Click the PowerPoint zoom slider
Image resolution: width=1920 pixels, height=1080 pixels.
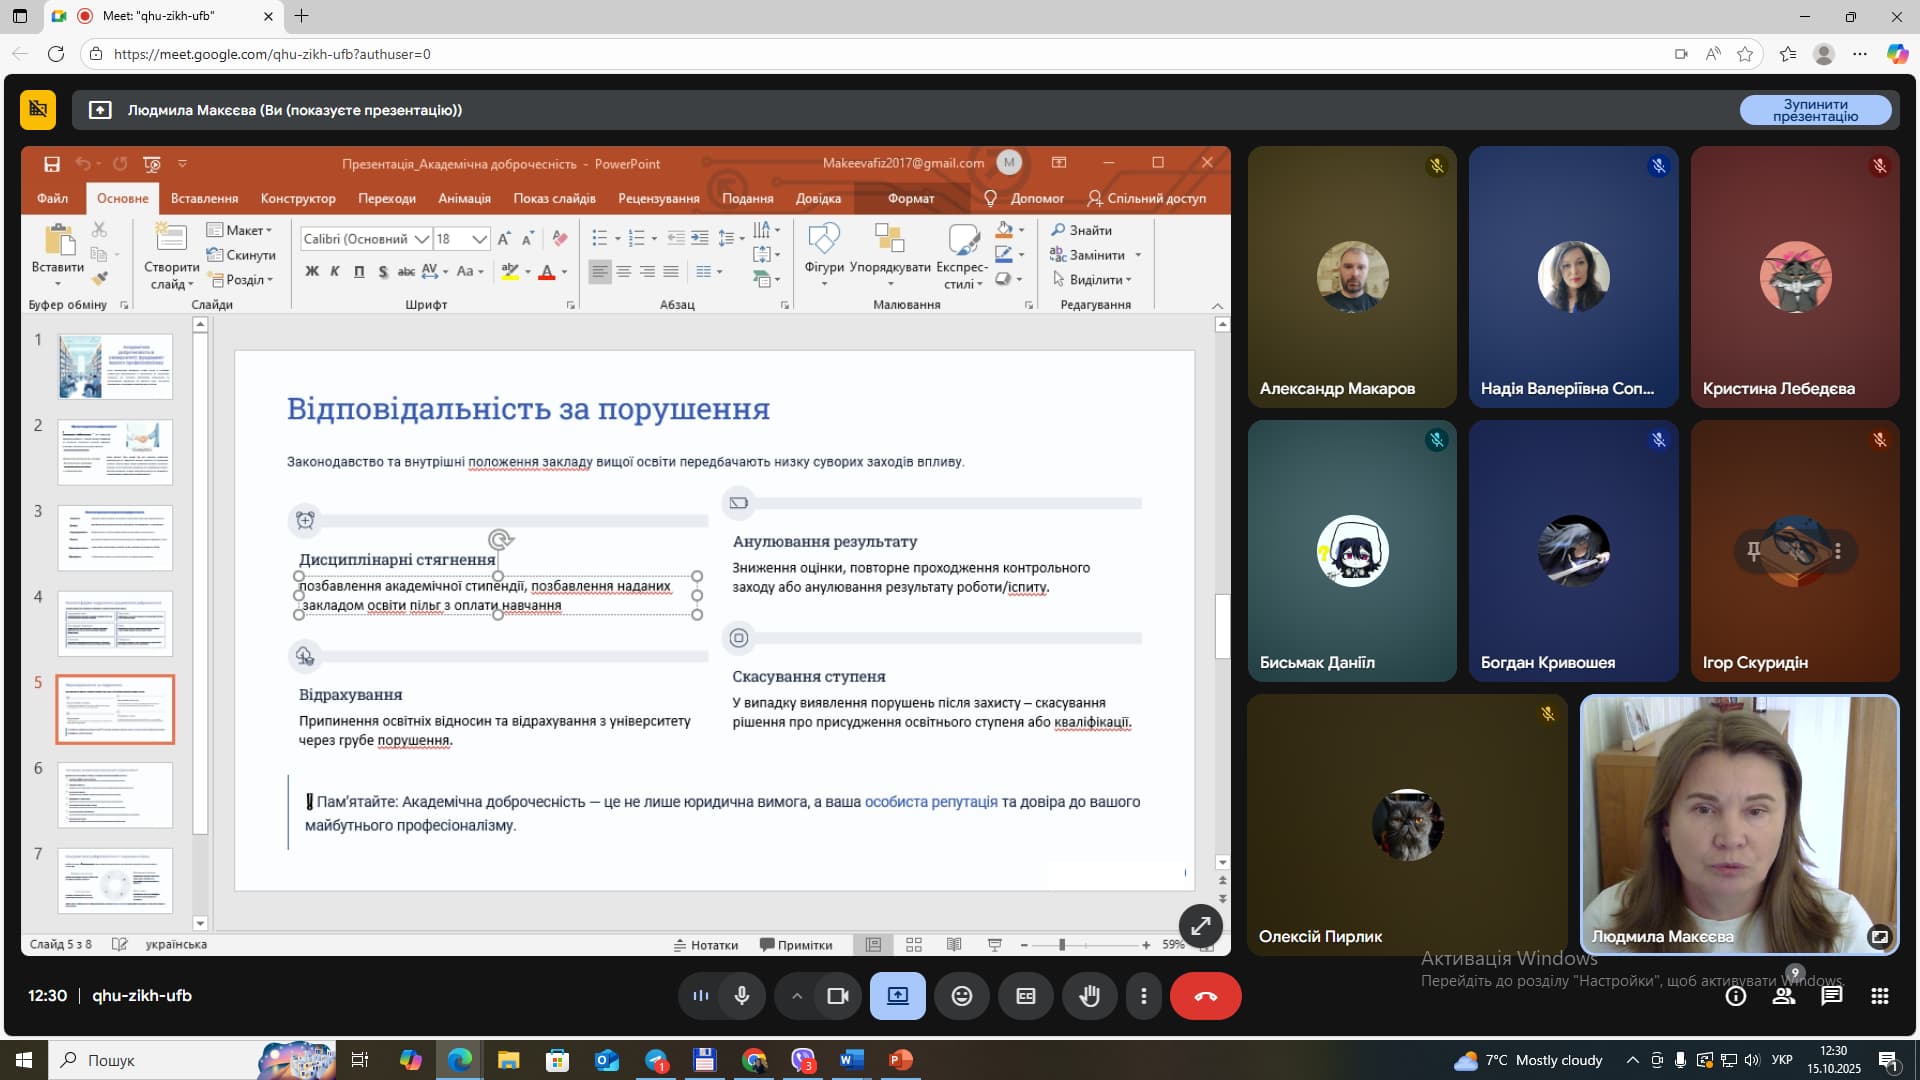click(x=1062, y=945)
